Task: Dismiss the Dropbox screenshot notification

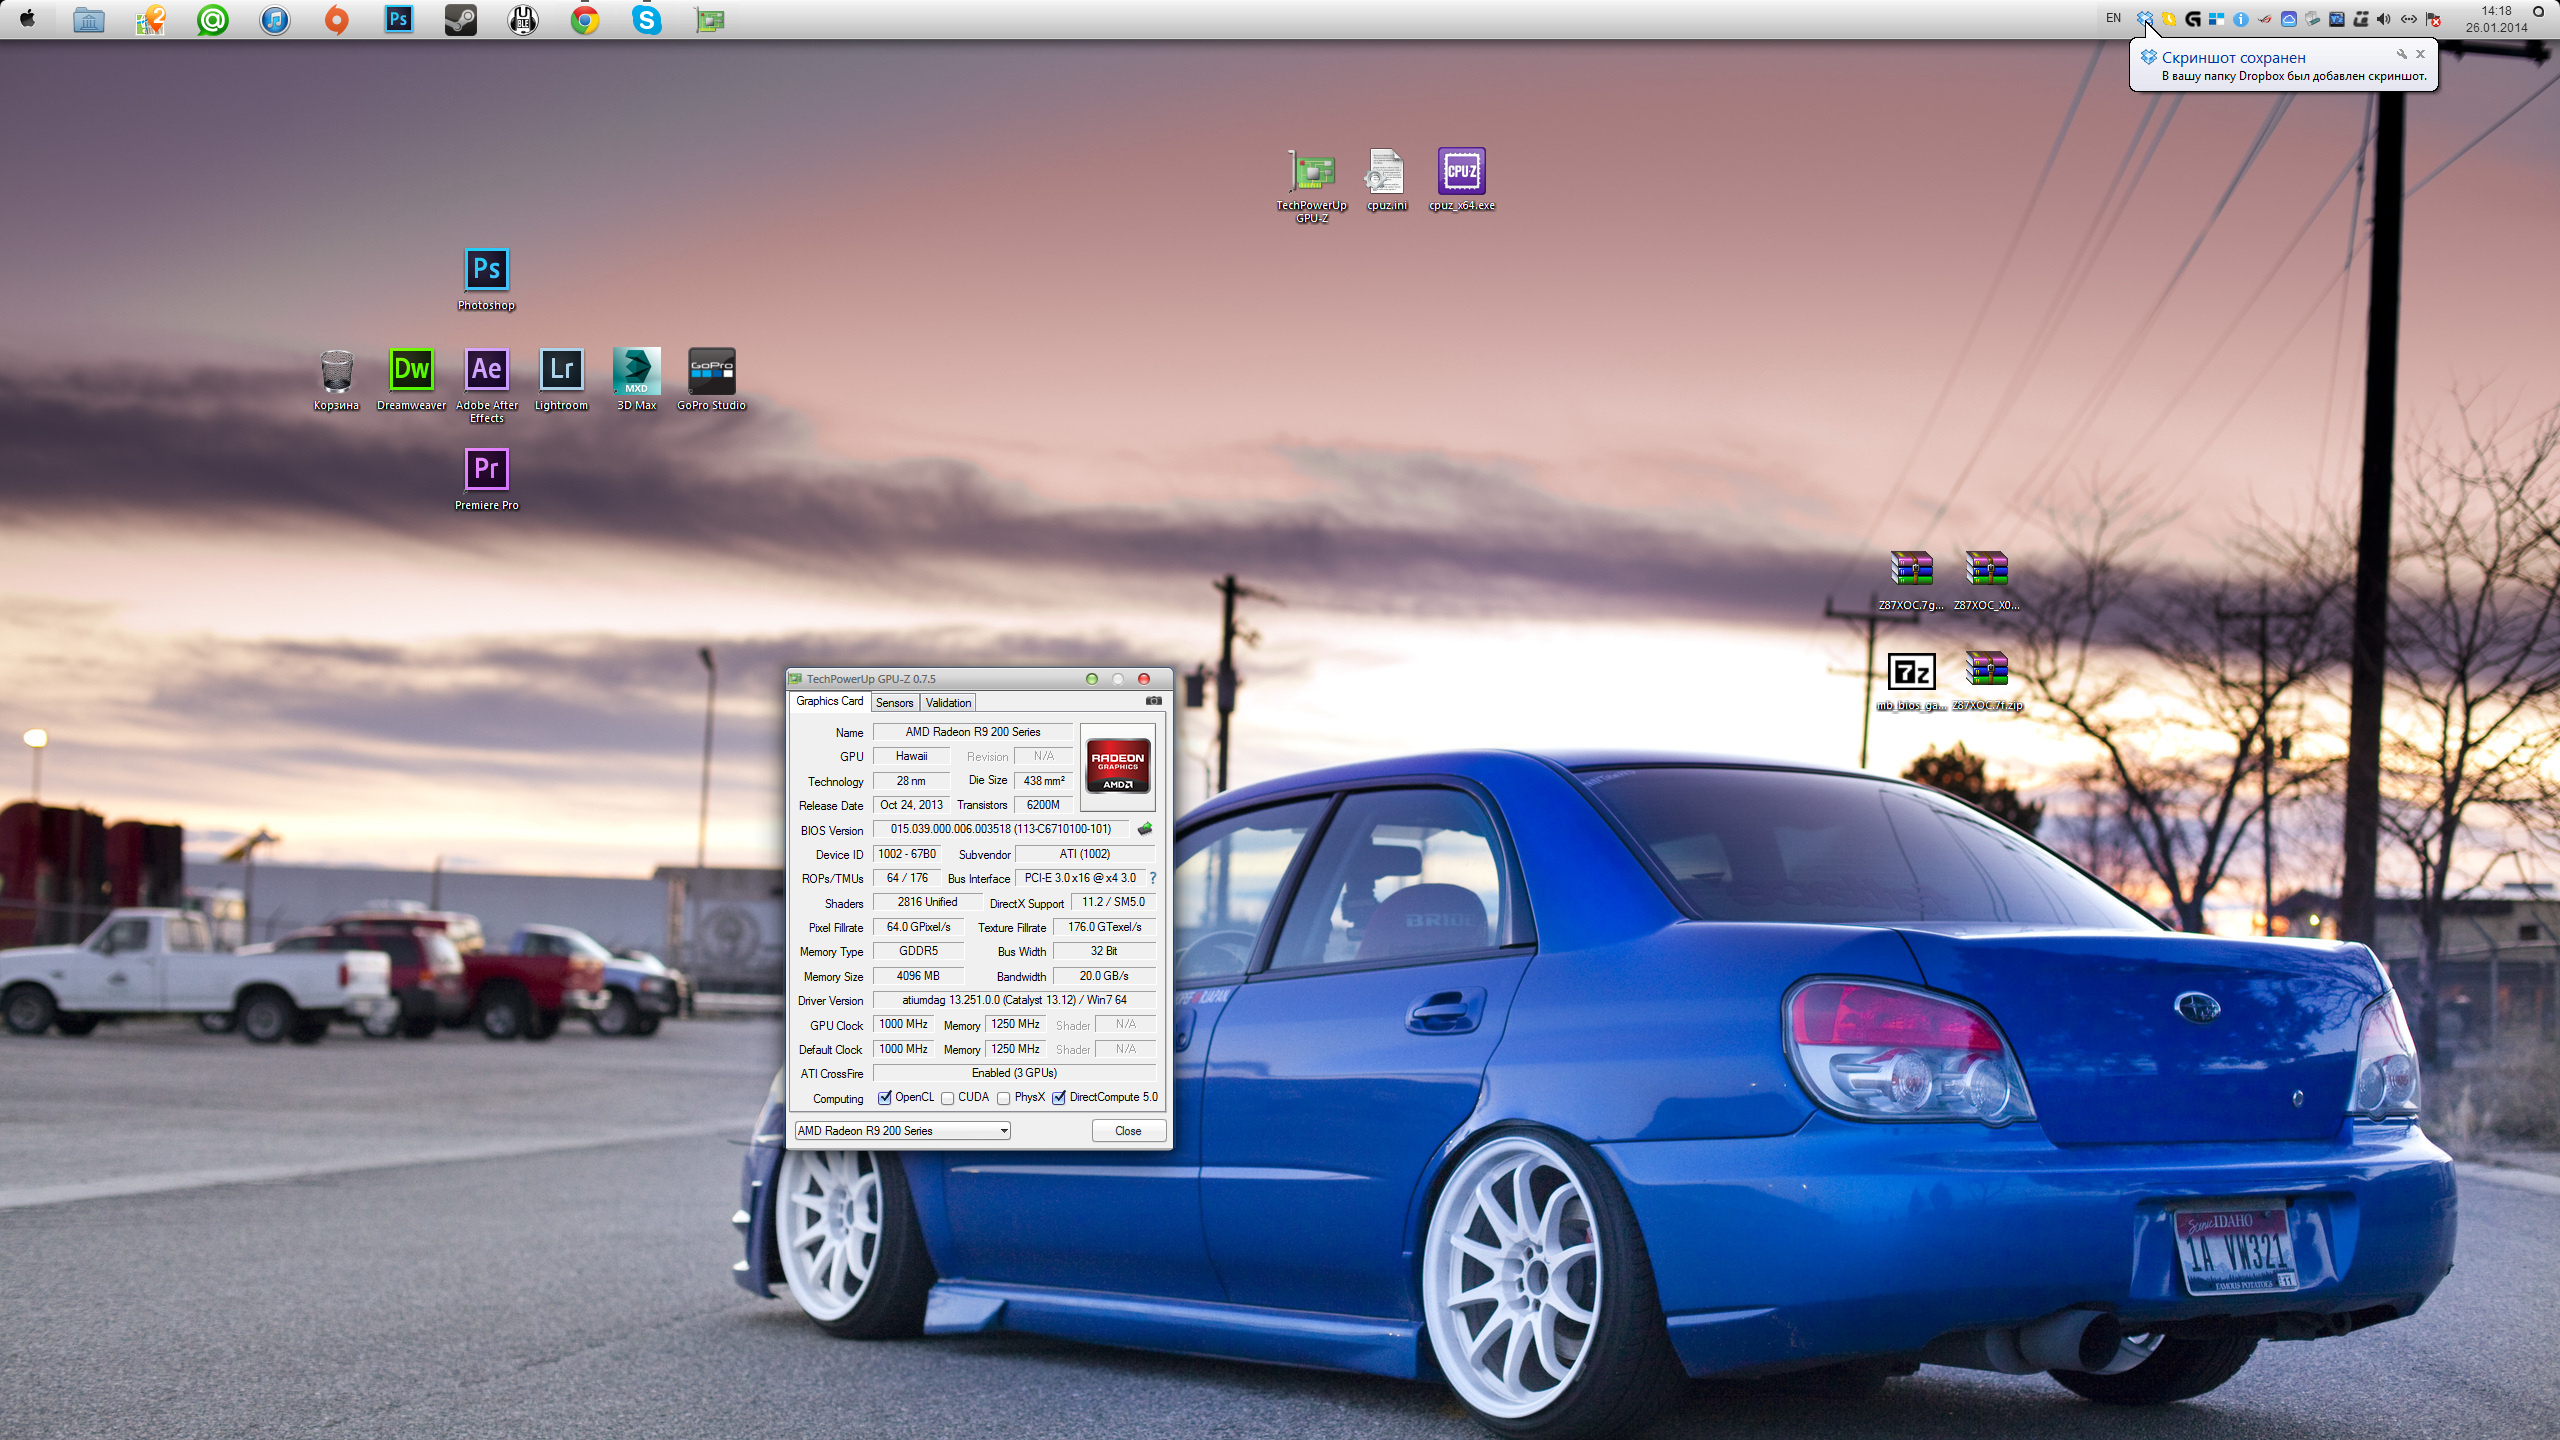Action: point(2420,54)
